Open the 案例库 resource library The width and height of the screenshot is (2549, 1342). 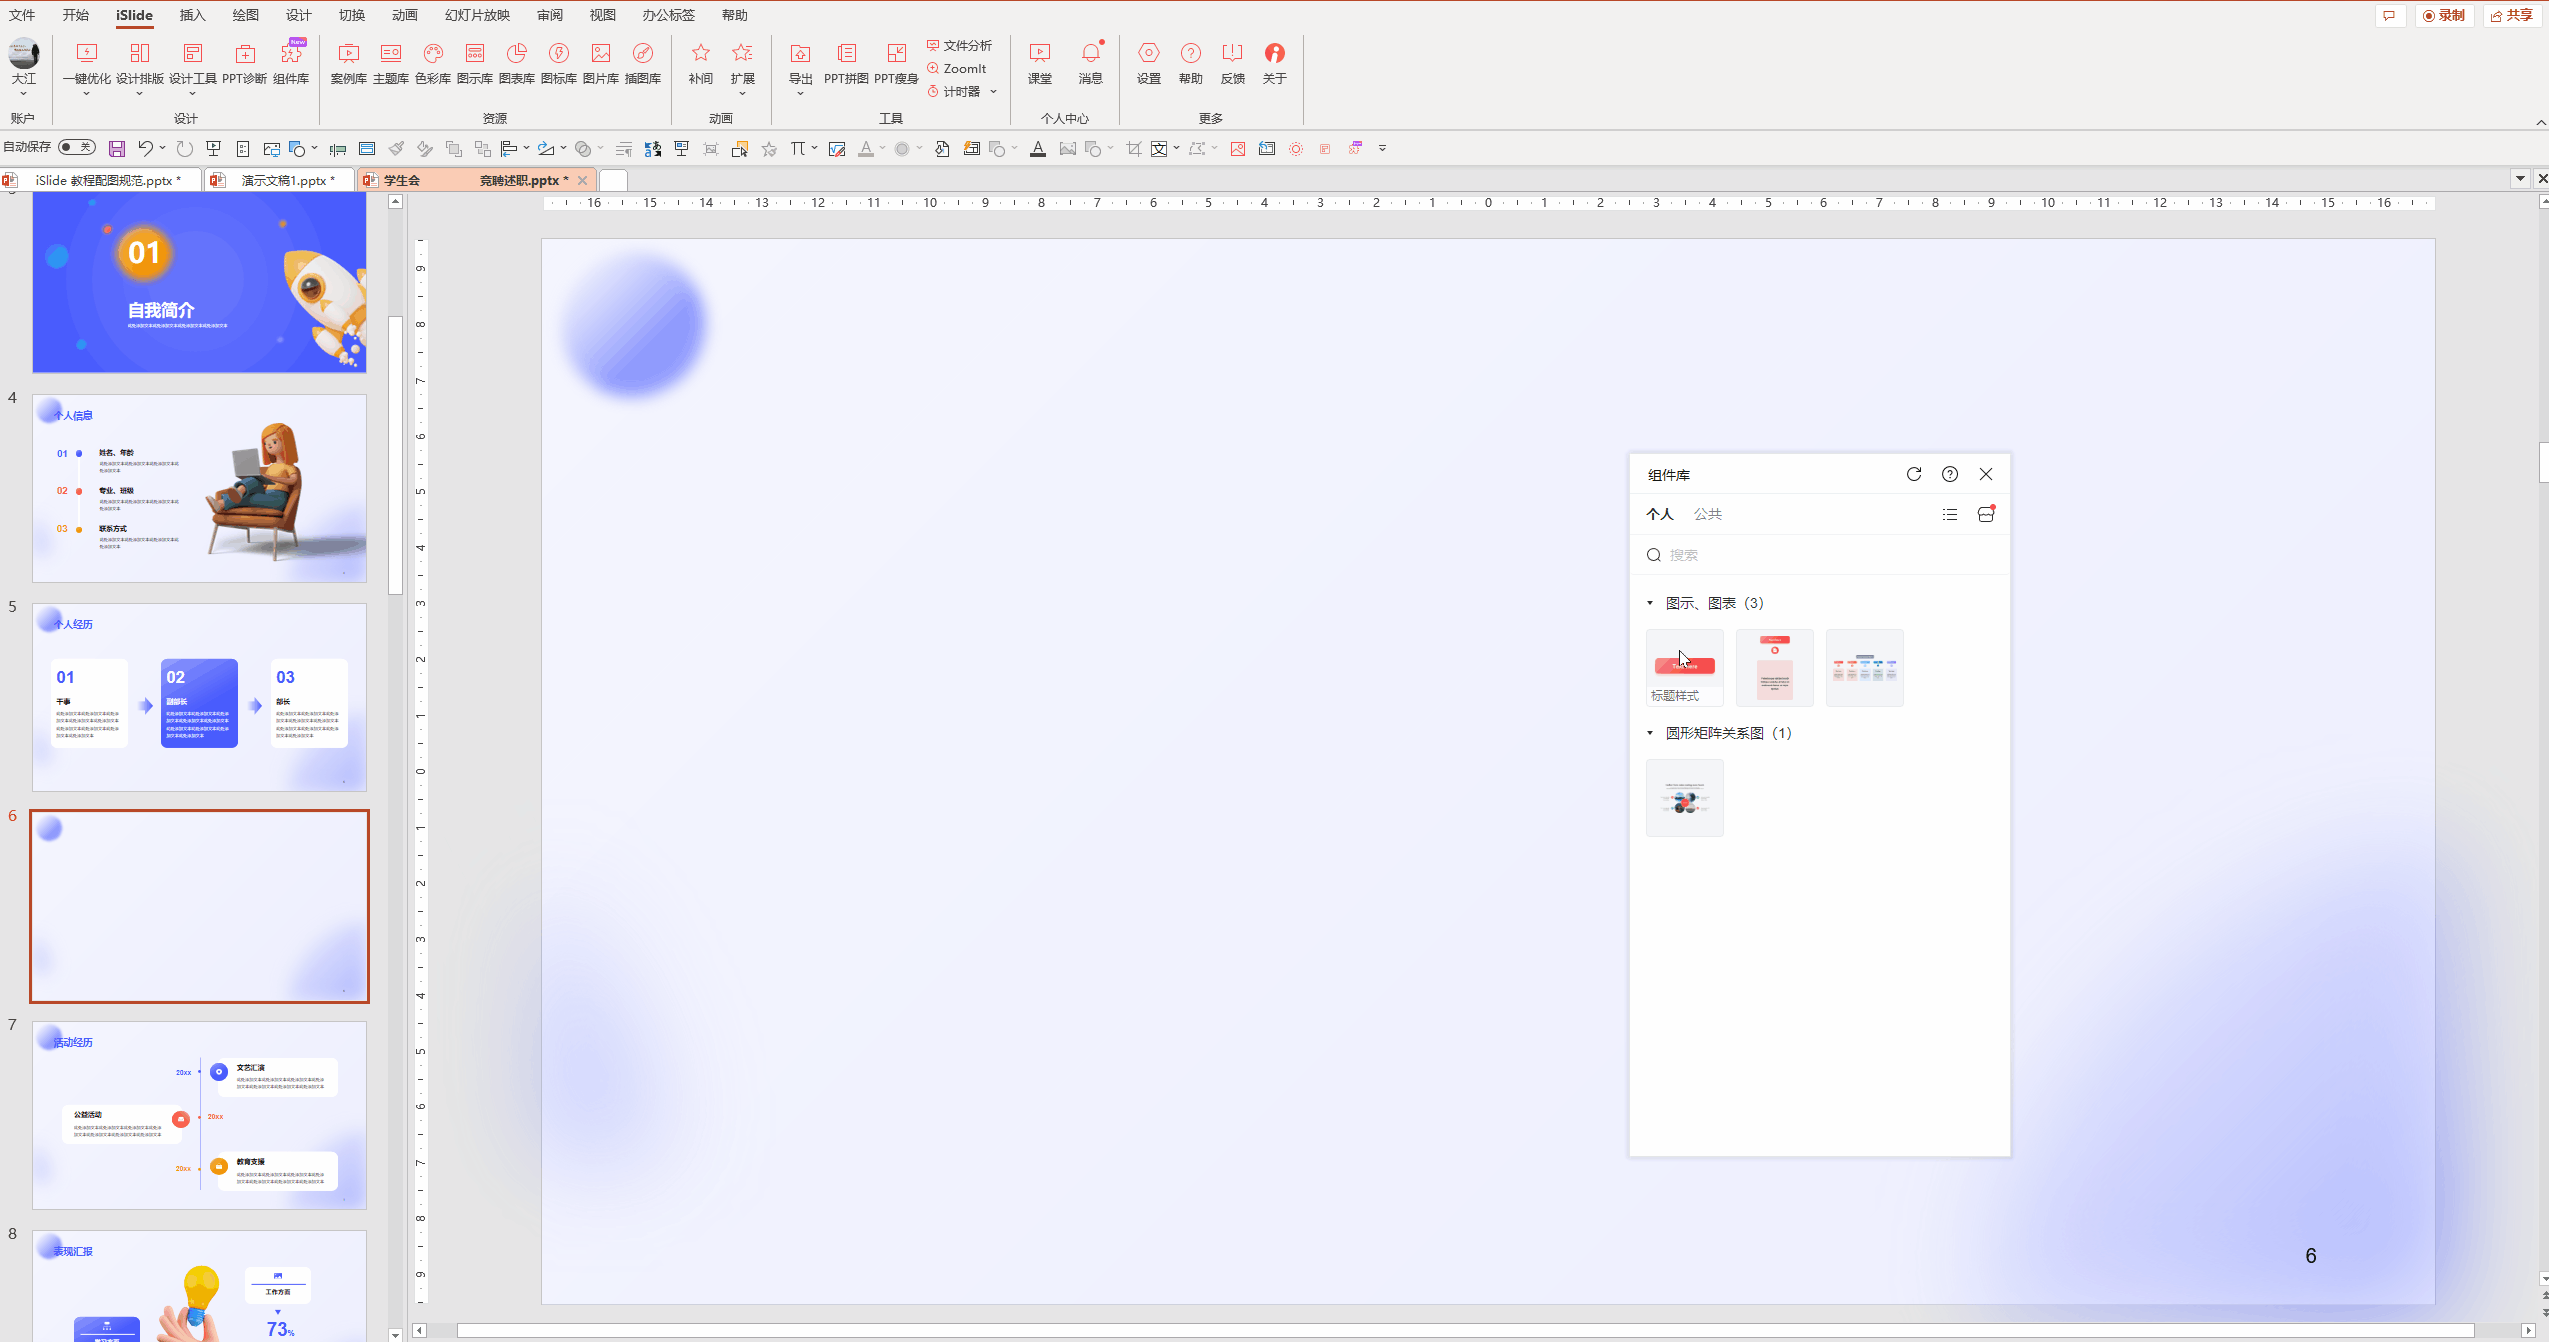coord(348,64)
